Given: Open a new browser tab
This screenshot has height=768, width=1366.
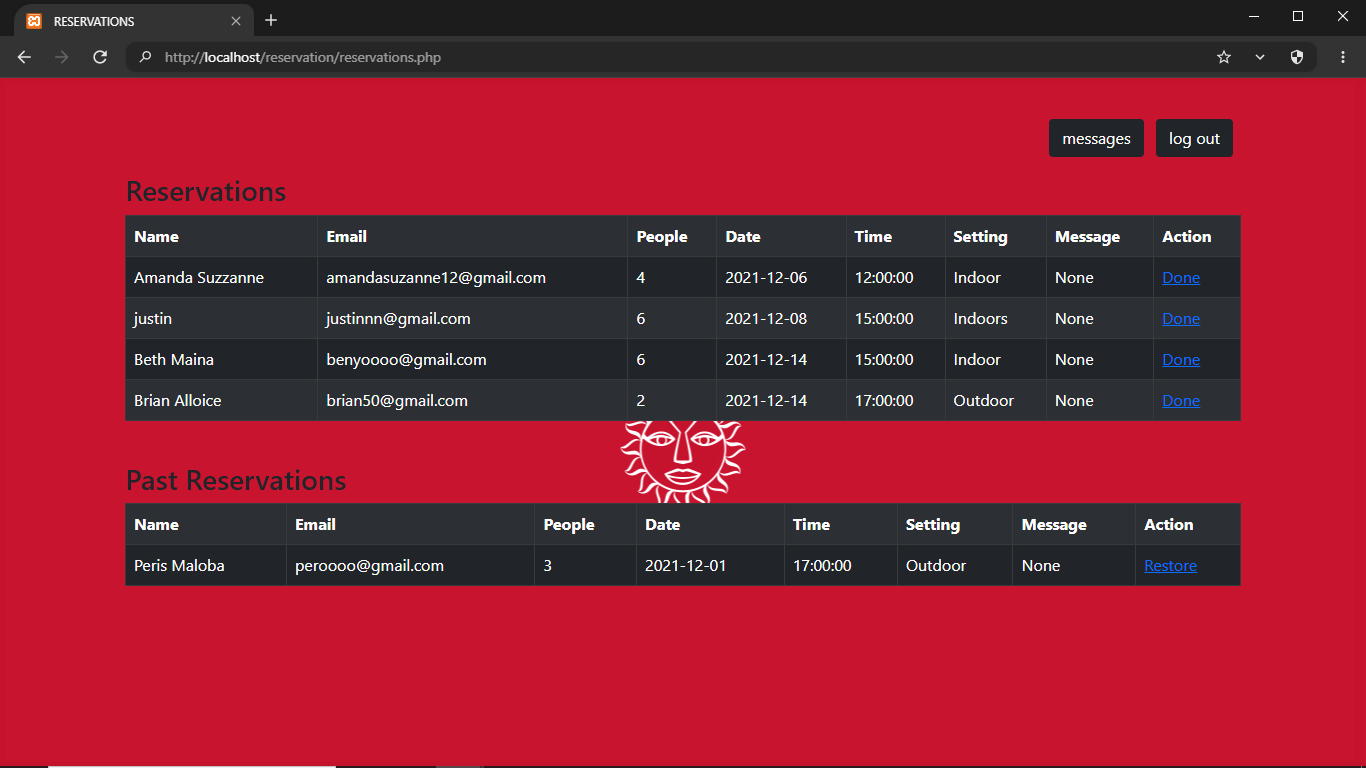Looking at the screenshot, I should click(271, 20).
